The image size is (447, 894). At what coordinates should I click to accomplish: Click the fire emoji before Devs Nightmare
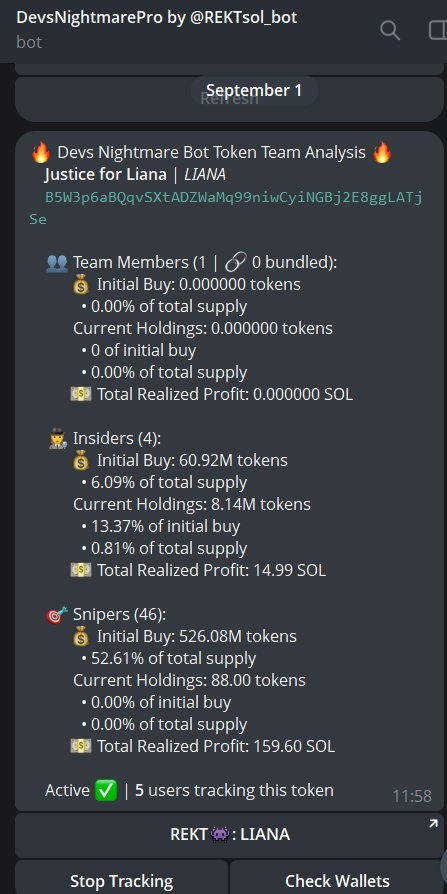click(x=41, y=153)
